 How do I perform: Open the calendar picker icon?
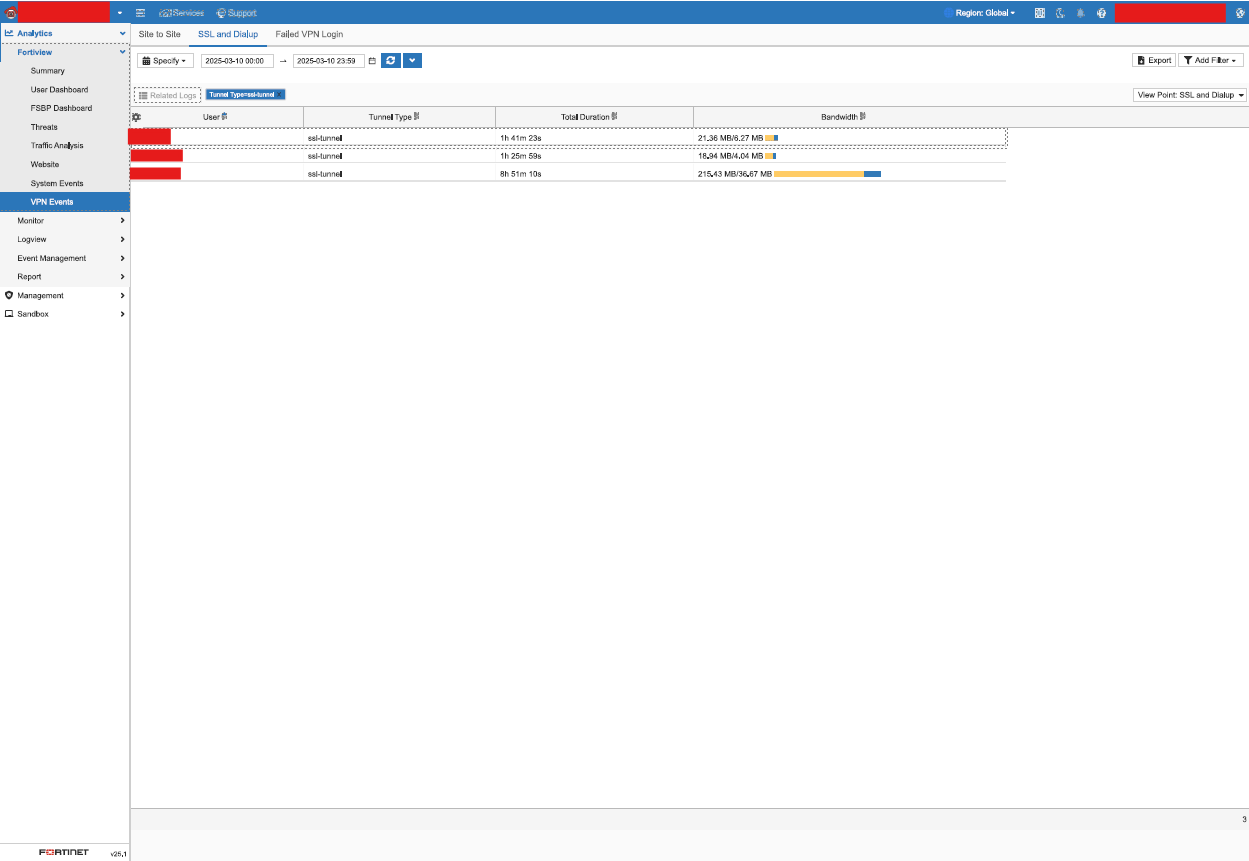372,61
